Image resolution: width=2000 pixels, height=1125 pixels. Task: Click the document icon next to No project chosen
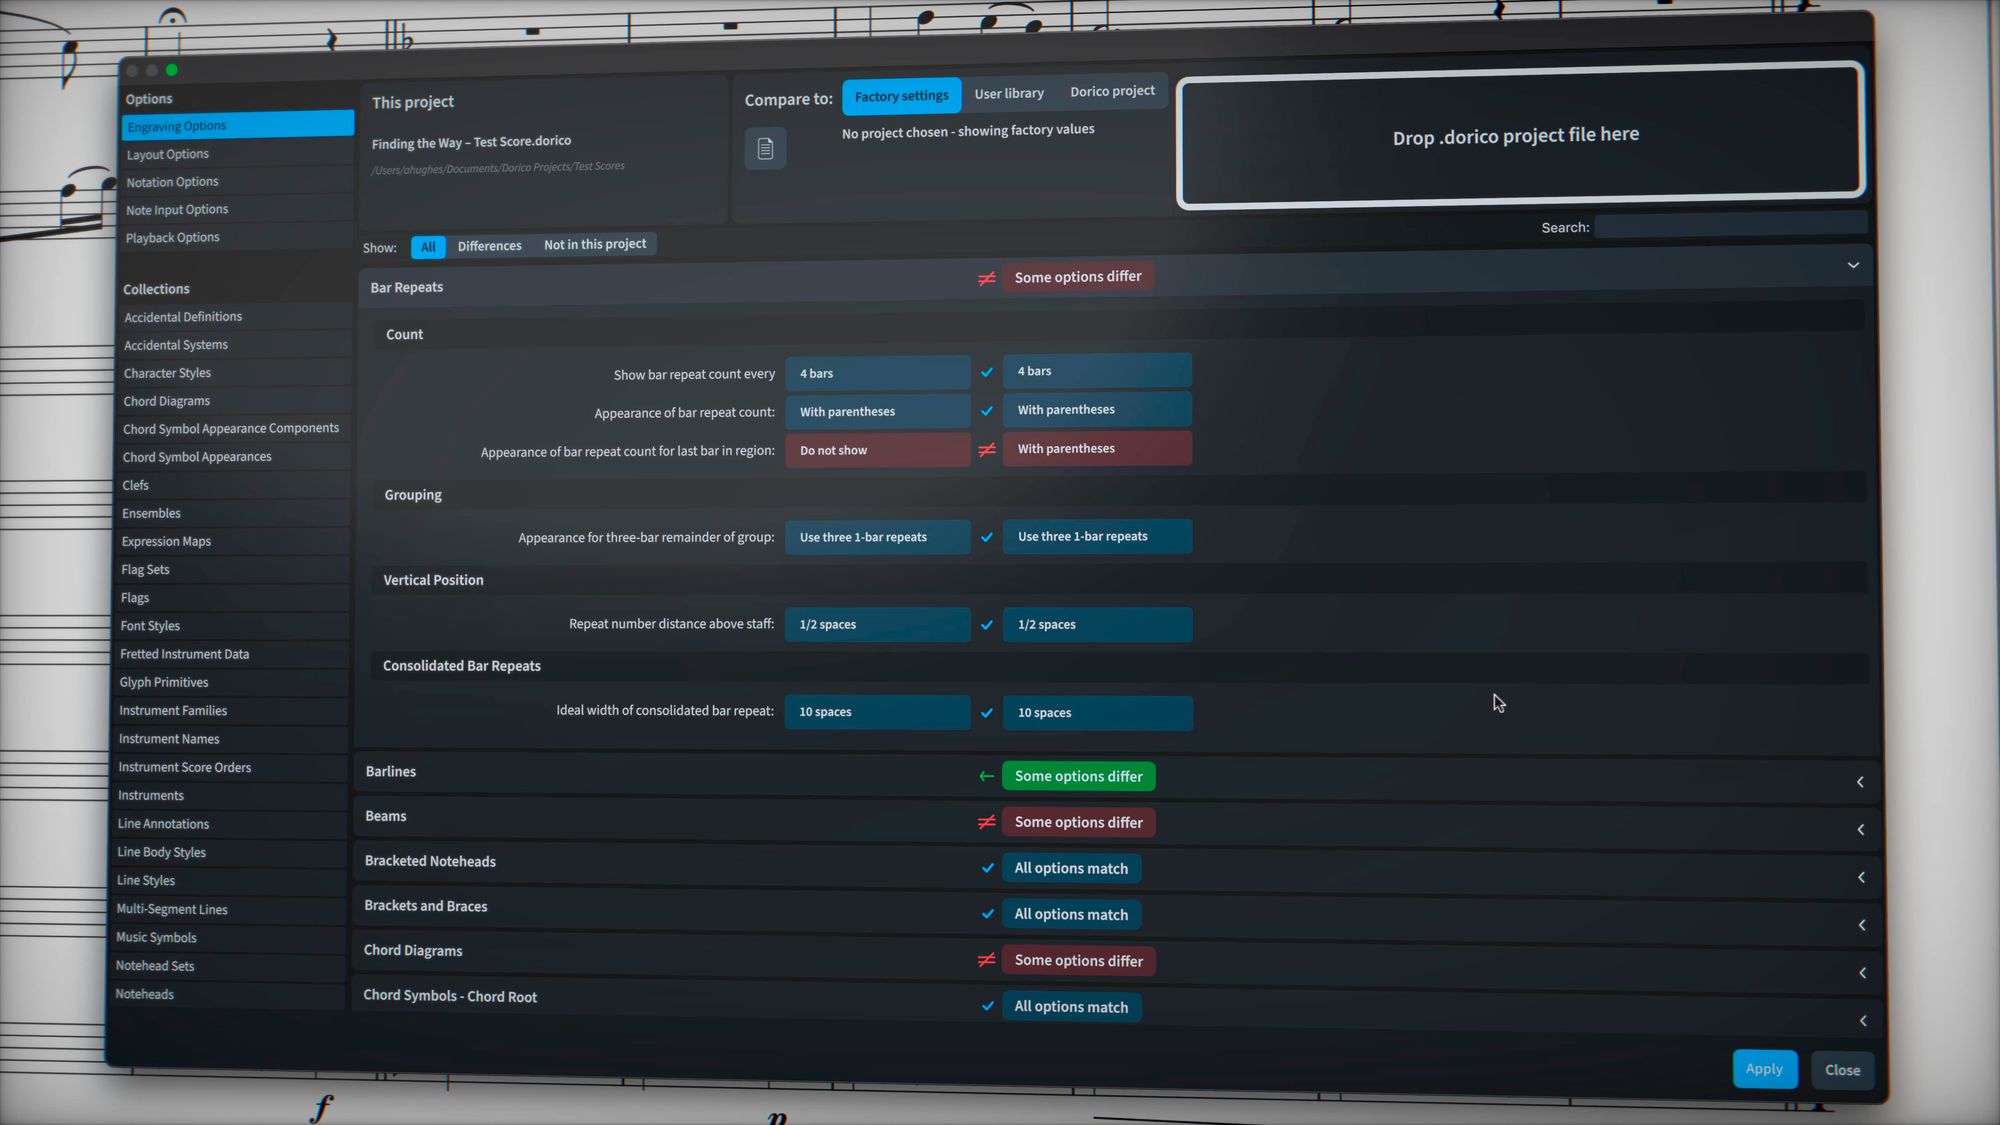[x=765, y=148]
